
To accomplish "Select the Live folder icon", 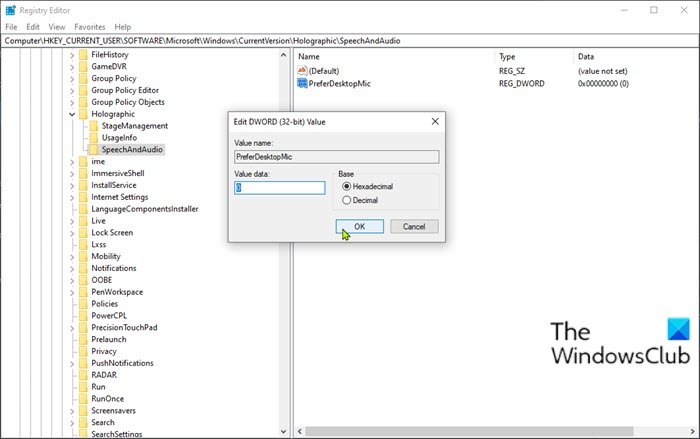I will 83,221.
